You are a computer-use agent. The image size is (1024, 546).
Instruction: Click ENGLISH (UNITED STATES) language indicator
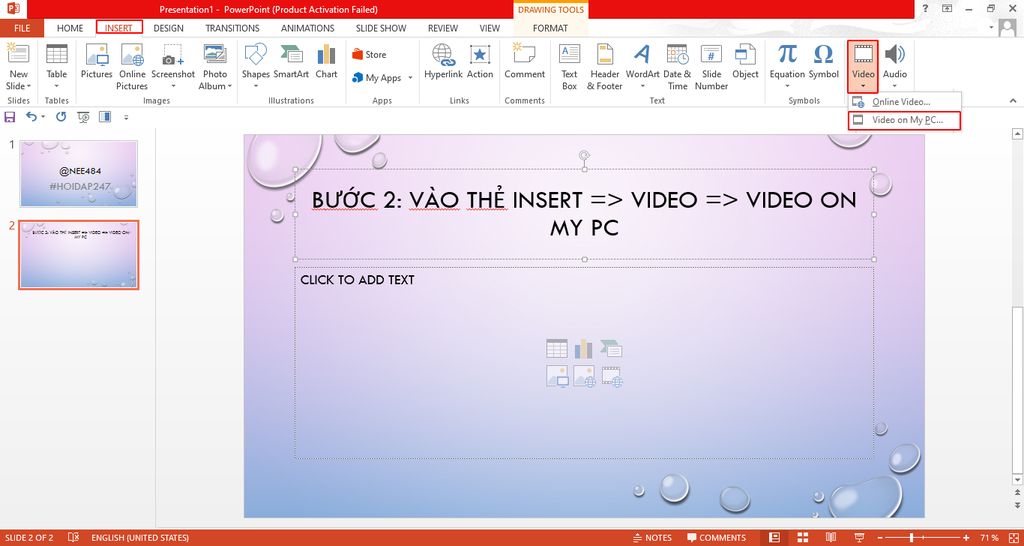click(140, 538)
